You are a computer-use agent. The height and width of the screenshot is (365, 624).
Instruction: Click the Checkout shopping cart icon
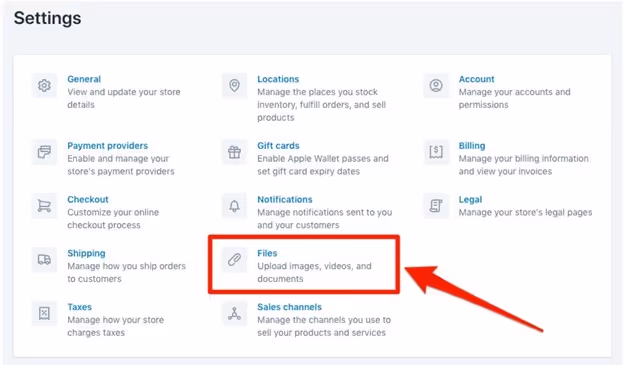click(44, 206)
